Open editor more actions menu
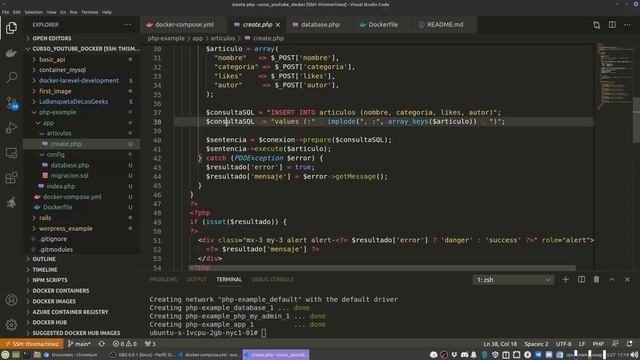Image resolution: width=640 pixels, height=360 pixels. coord(627,25)
